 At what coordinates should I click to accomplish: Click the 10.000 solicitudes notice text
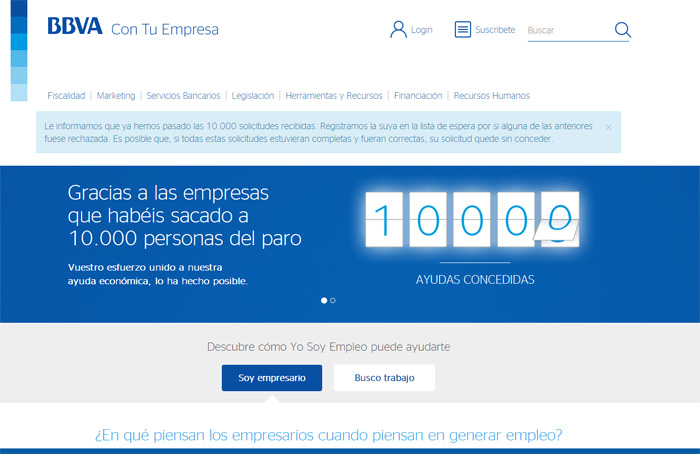[318, 132]
